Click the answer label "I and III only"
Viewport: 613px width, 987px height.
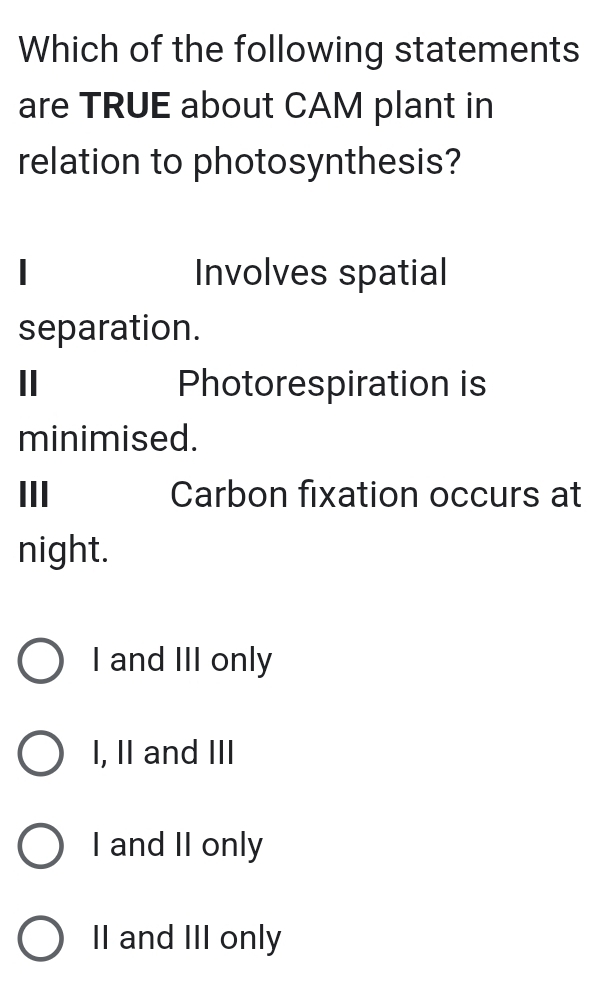[x=181, y=661]
